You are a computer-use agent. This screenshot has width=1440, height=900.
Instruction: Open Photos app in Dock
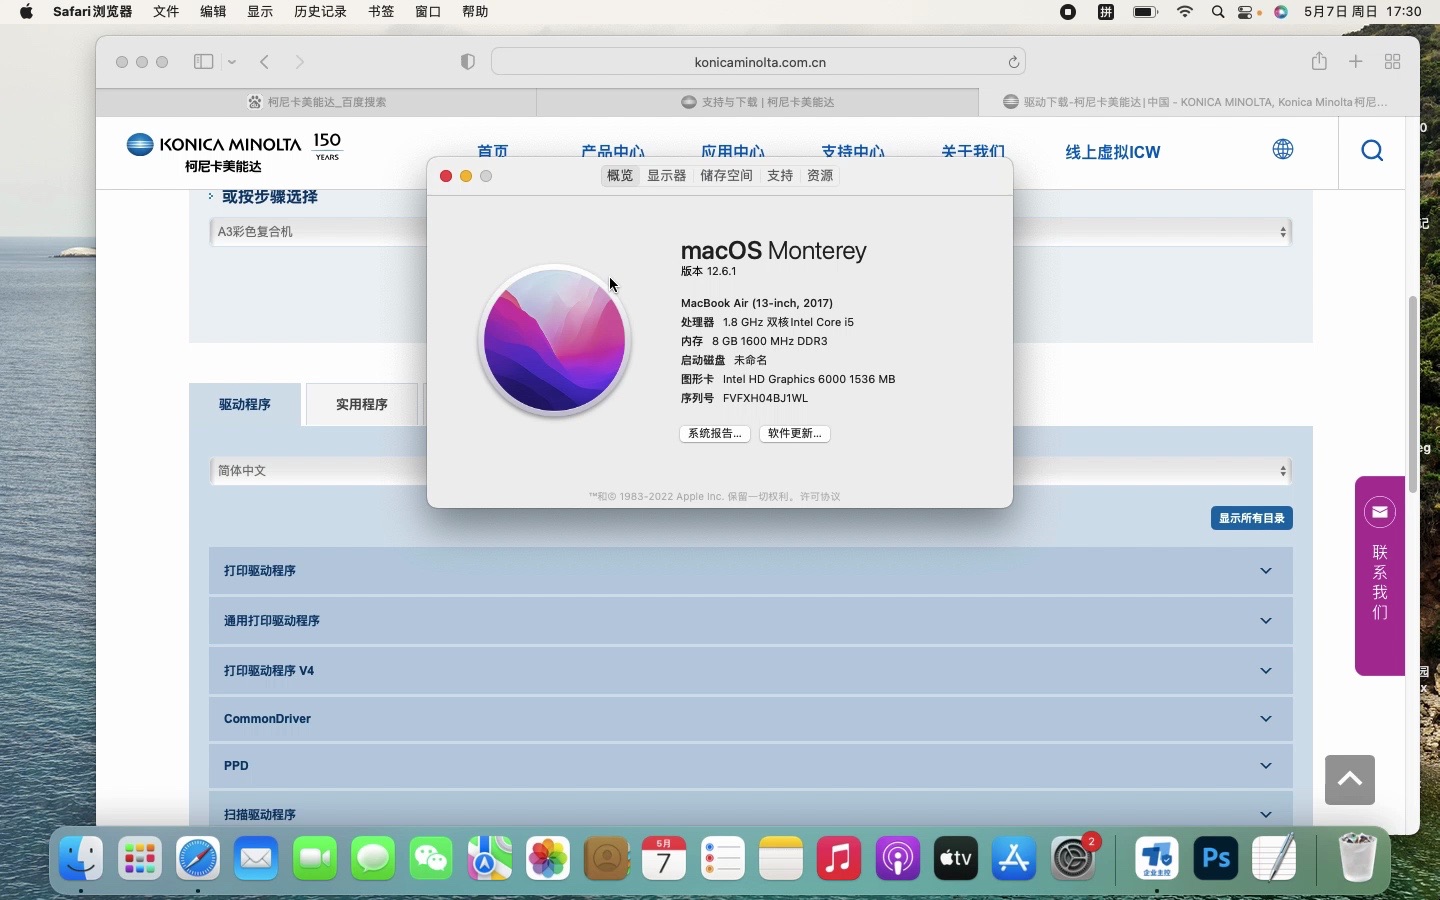[x=548, y=858]
